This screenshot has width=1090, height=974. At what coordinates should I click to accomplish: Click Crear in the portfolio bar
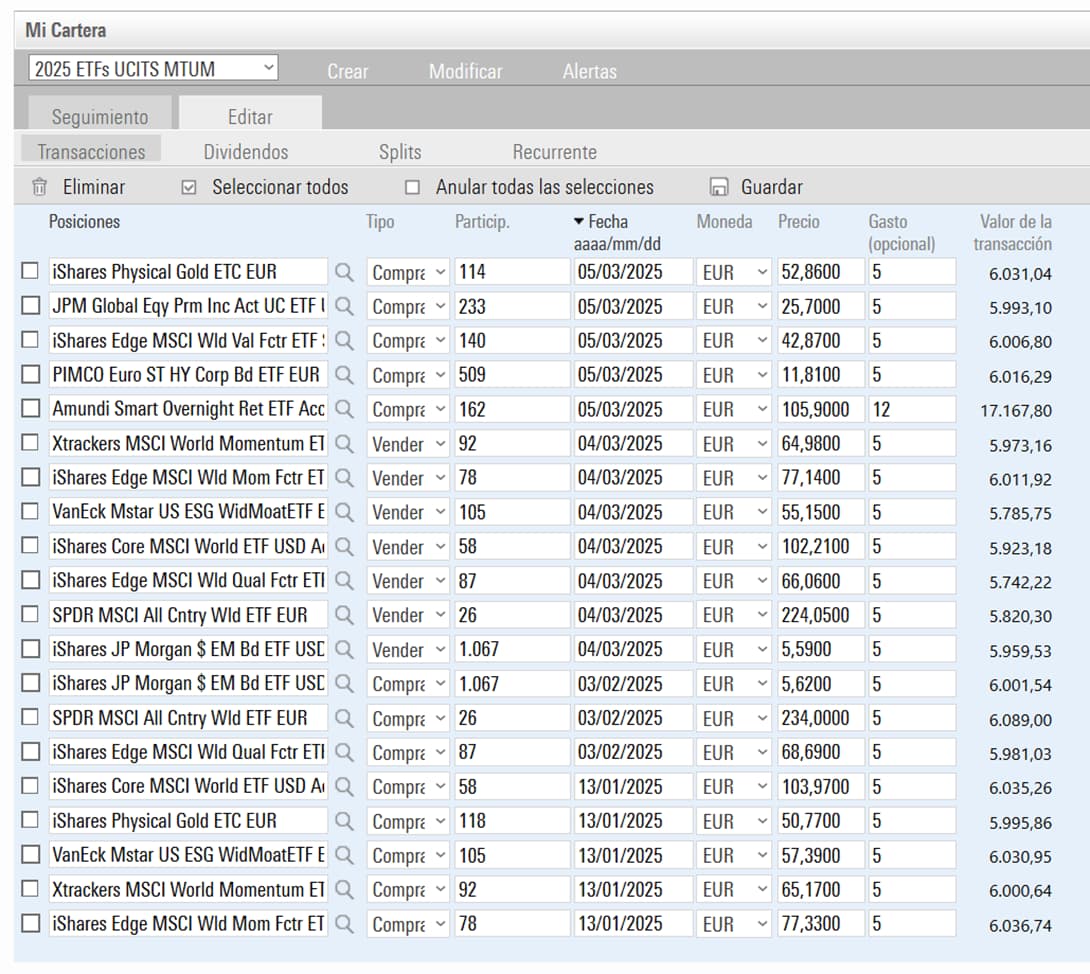[x=348, y=71]
